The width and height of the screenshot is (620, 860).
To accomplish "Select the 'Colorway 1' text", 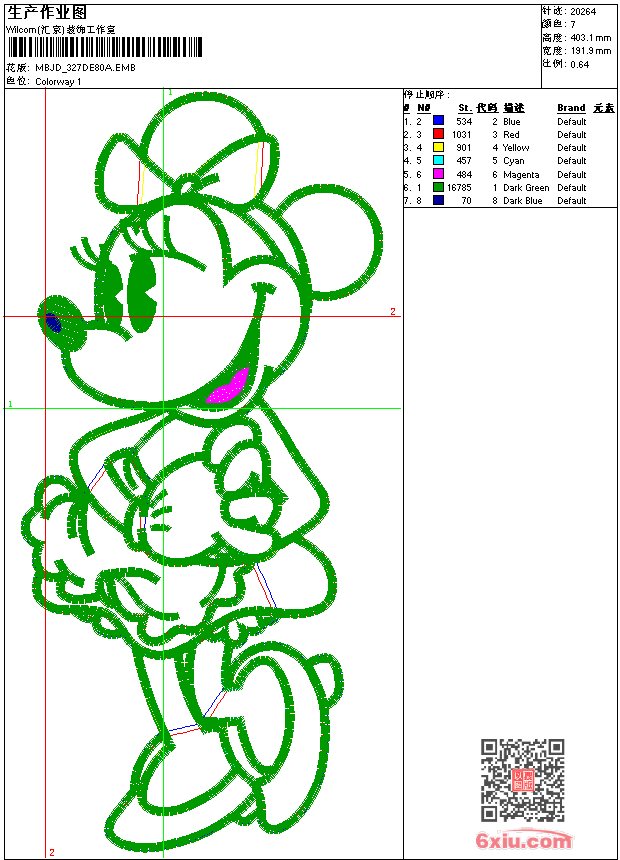I will [58, 82].
